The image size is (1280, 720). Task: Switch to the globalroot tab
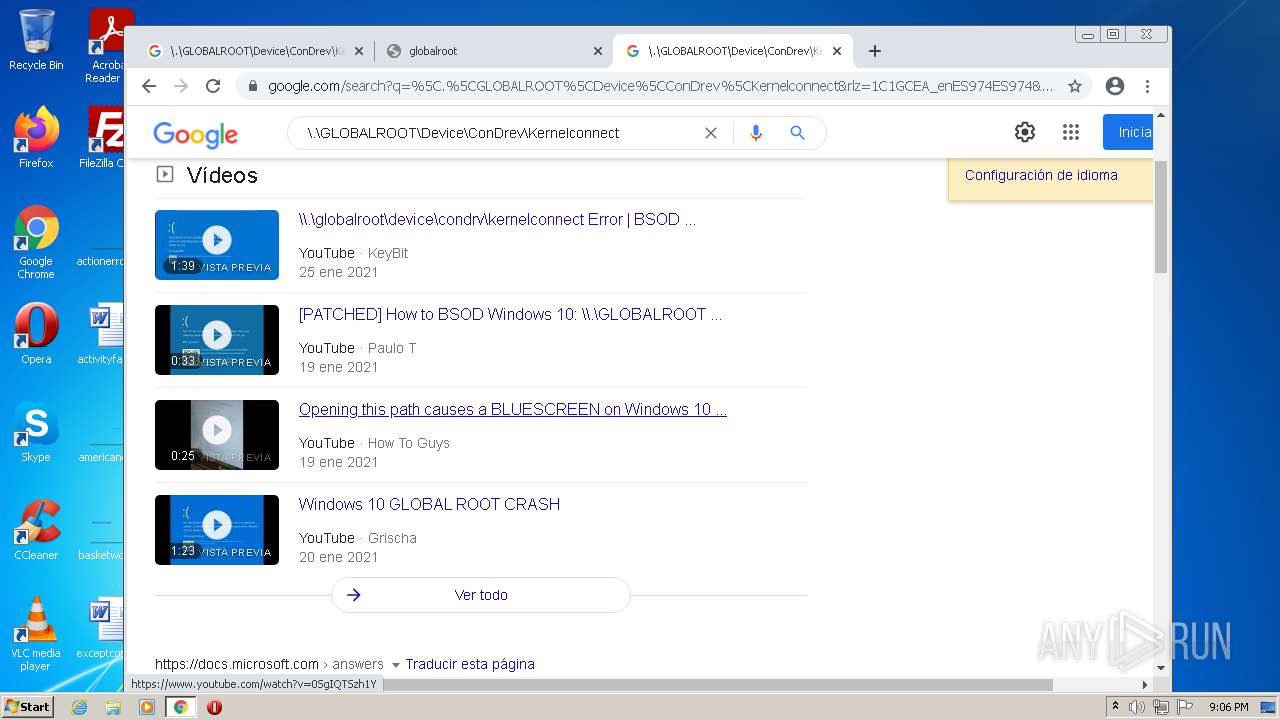(x=494, y=51)
